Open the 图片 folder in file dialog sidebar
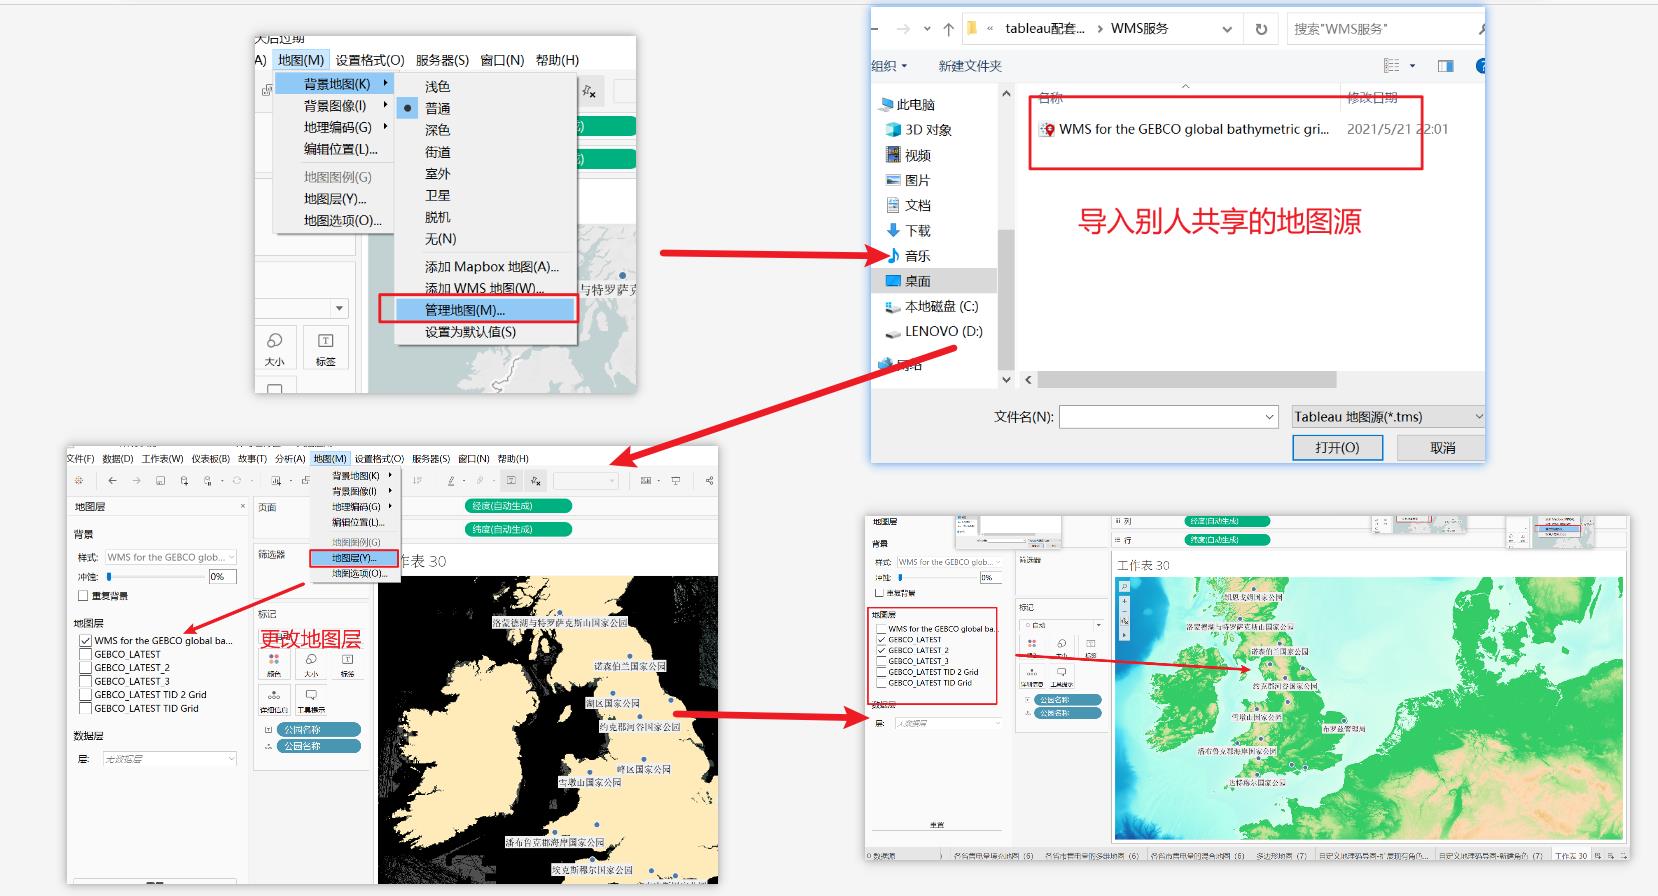The height and width of the screenshot is (896, 1658). [908, 180]
